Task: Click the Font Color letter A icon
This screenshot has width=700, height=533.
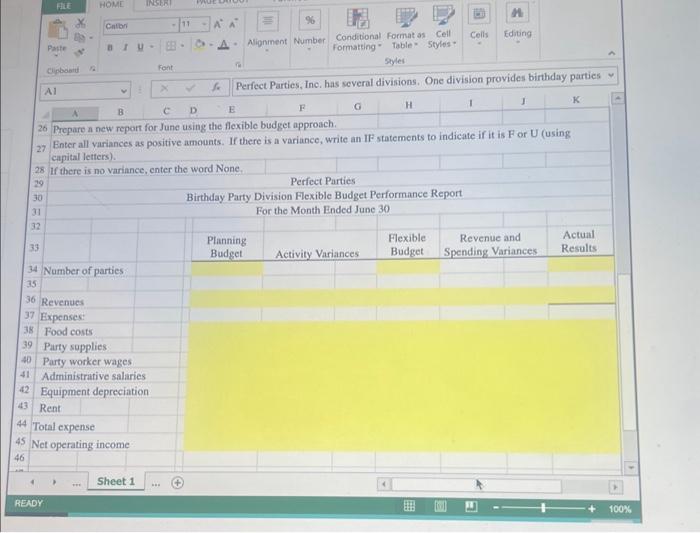Action: (224, 44)
